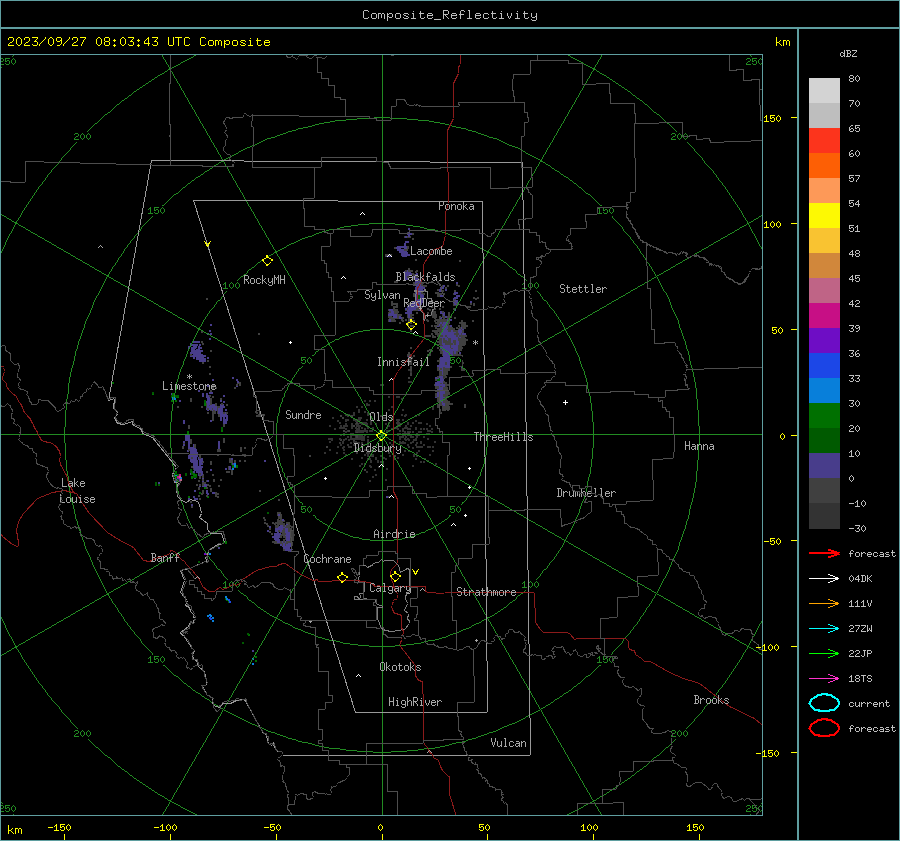The height and width of the screenshot is (841, 900).
Task: Select the orange 111V arrow symbol
Action: [x=824, y=603]
